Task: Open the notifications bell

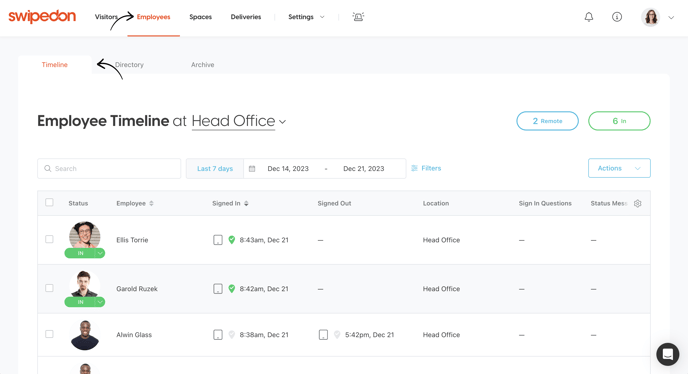Action: tap(589, 17)
